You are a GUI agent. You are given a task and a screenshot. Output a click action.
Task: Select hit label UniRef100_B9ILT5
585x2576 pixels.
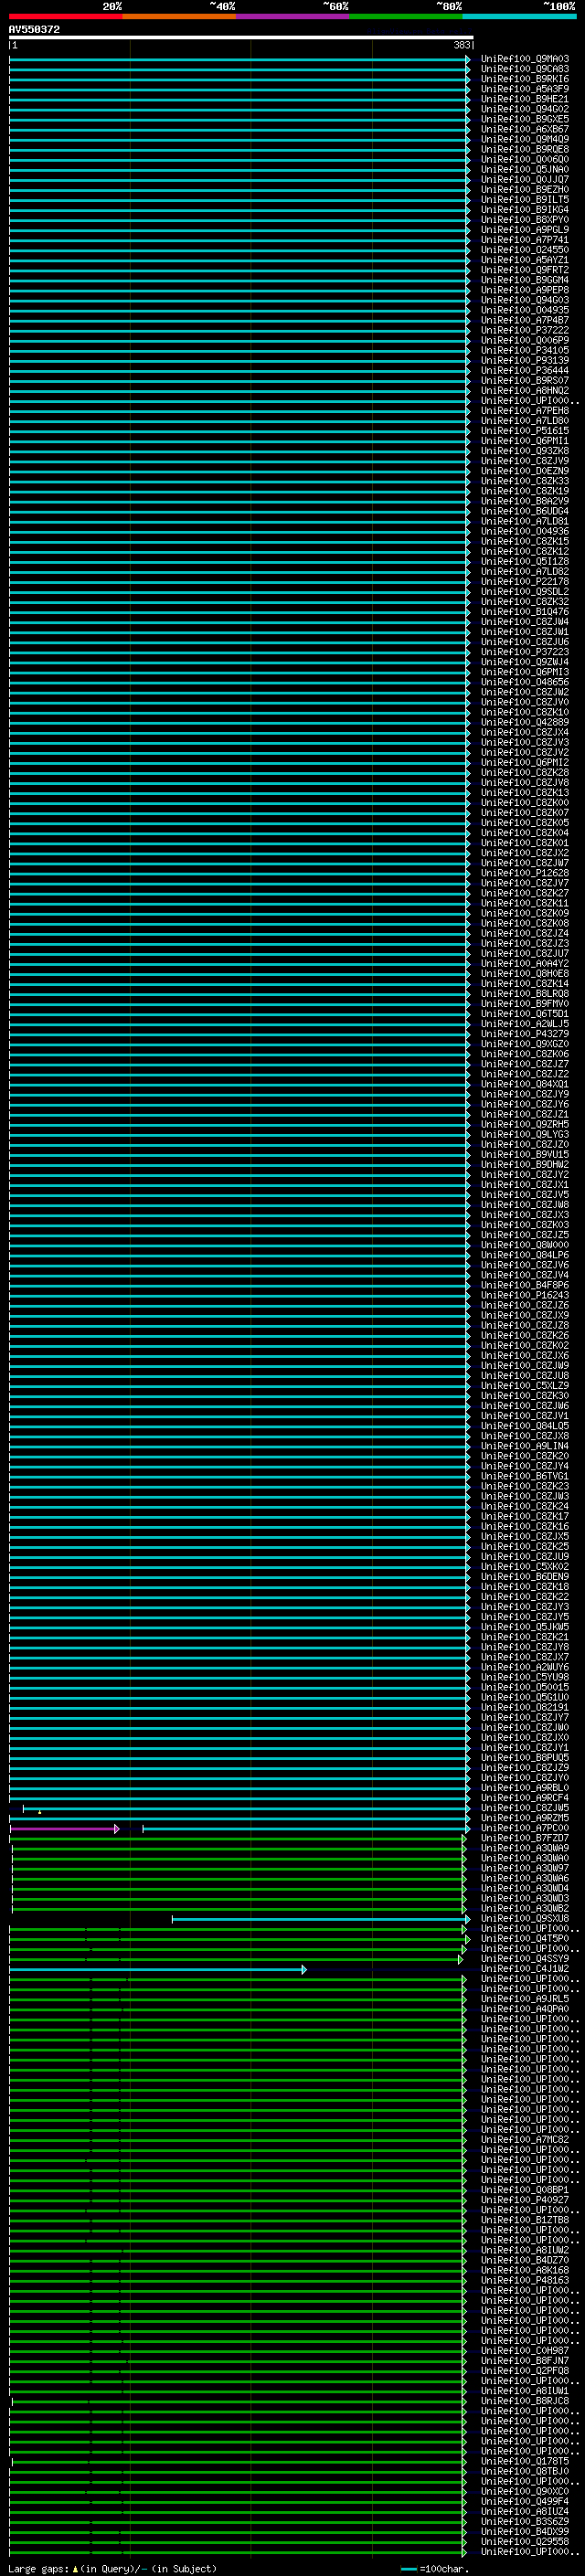pyautogui.click(x=525, y=200)
